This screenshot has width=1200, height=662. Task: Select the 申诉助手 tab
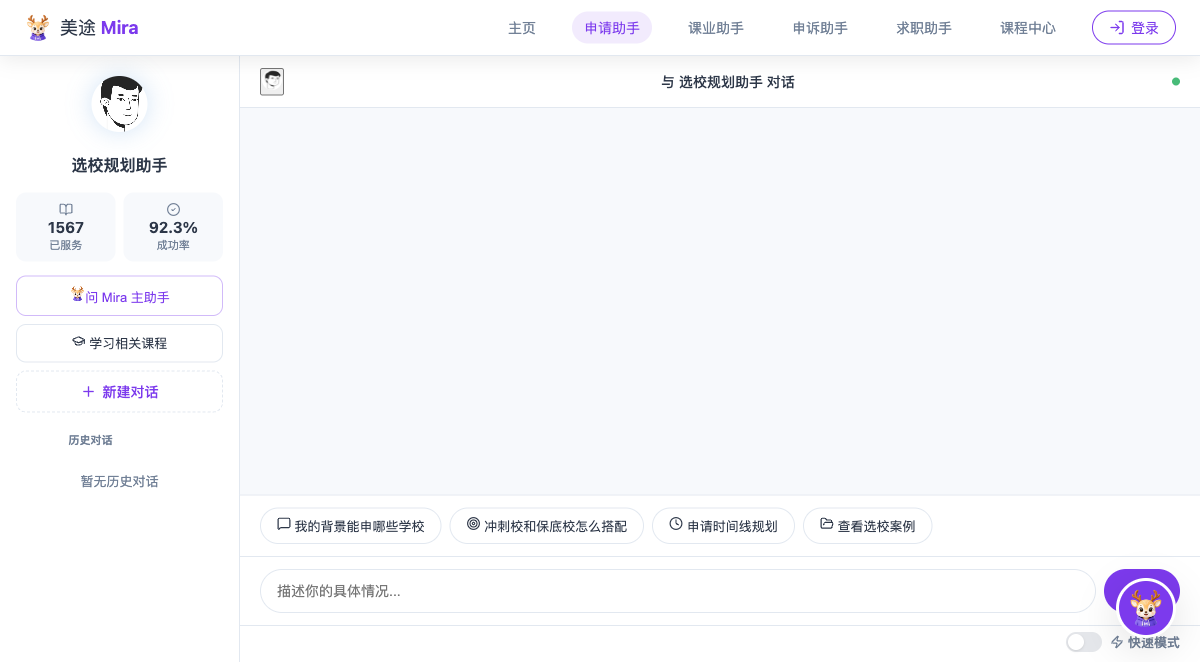[x=820, y=28]
